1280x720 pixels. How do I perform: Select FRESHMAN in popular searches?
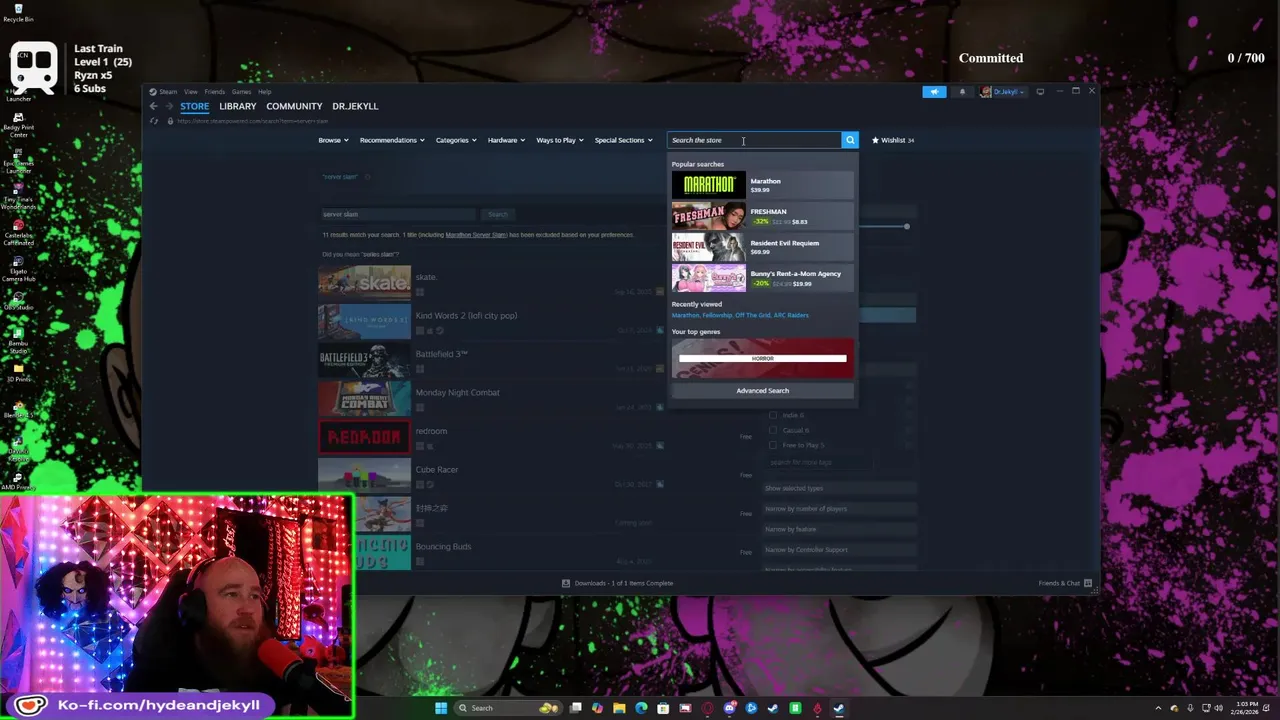[x=763, y=216]
